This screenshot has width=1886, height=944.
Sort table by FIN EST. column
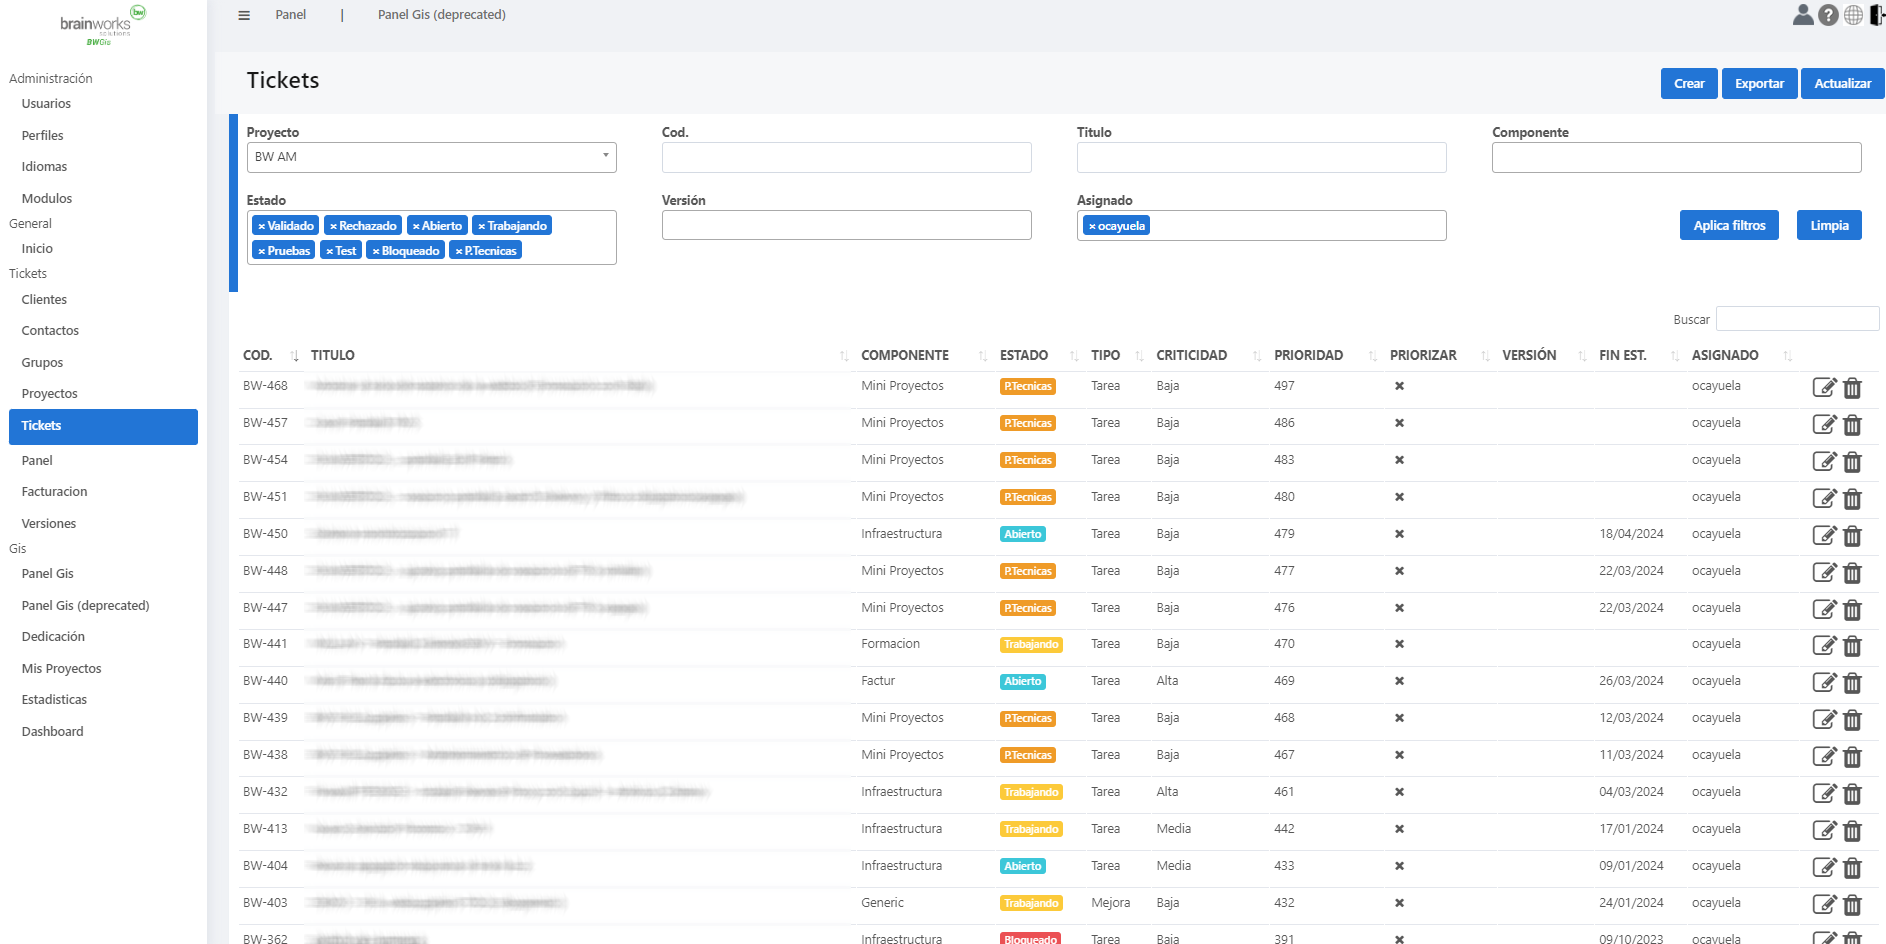click(x=1639, y=355)
